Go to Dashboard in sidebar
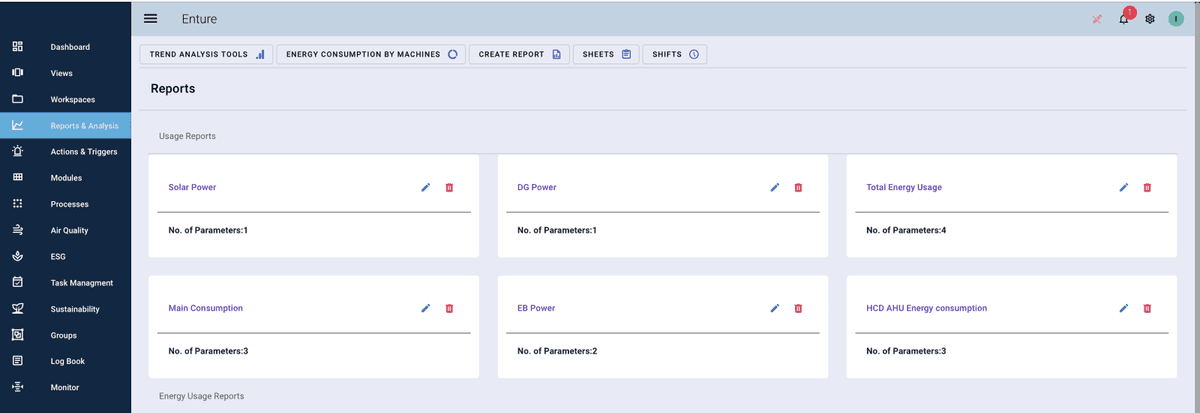1200x413 pixels. (x=70, y=47)
